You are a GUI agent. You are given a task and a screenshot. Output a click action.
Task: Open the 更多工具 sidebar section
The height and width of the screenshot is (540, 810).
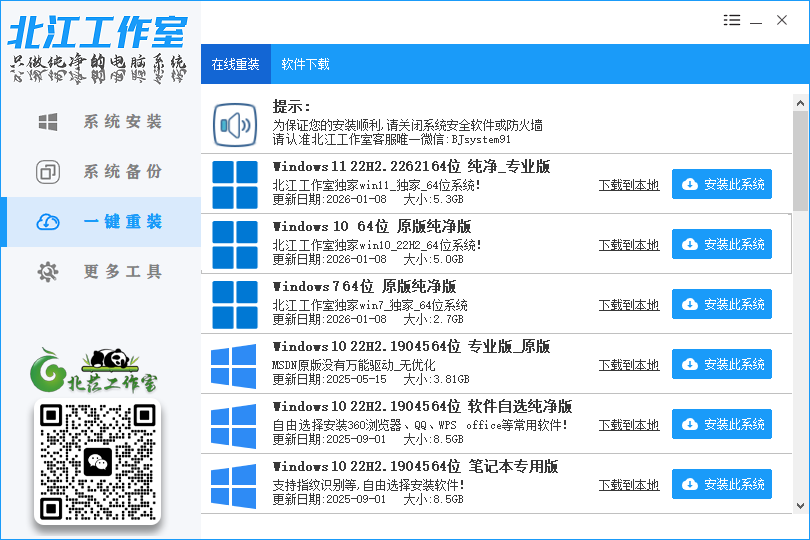click(x=101, y=271)
